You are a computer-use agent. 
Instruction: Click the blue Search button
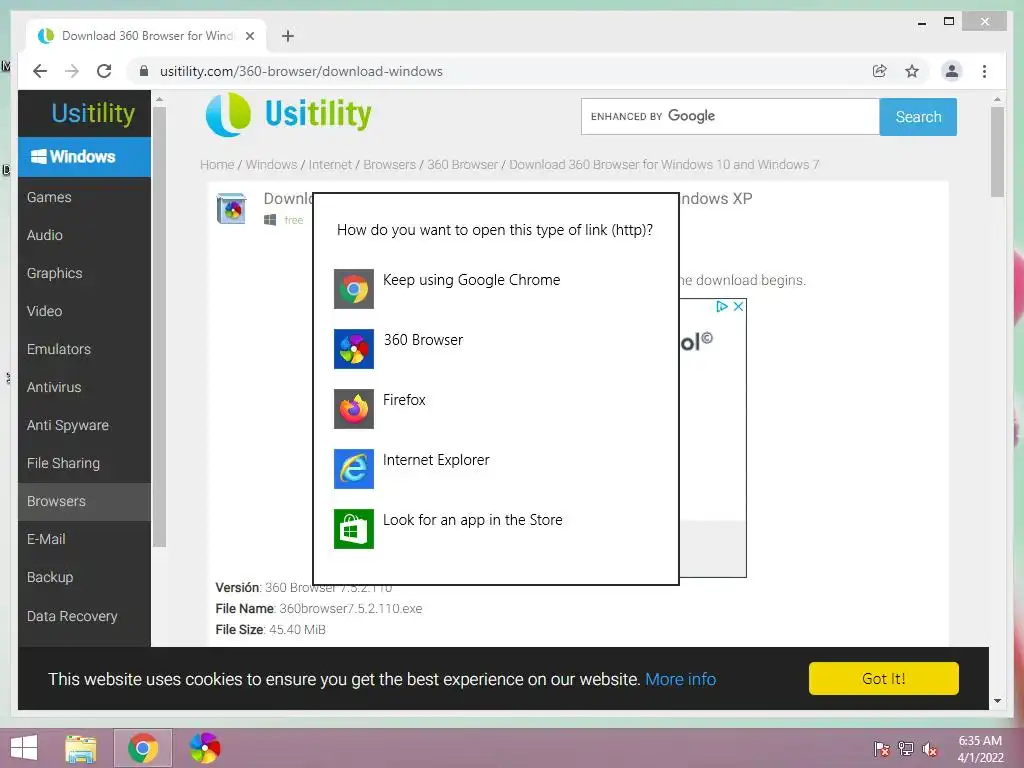coord(918,117)
